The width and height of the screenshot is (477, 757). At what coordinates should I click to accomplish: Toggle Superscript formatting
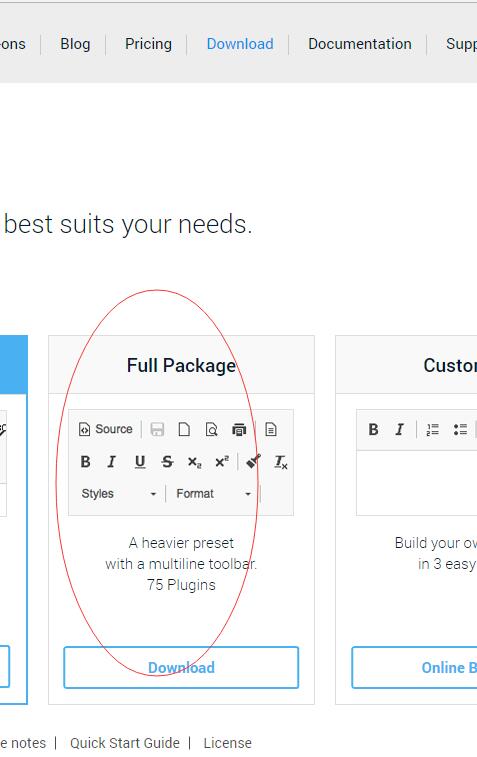222,462
